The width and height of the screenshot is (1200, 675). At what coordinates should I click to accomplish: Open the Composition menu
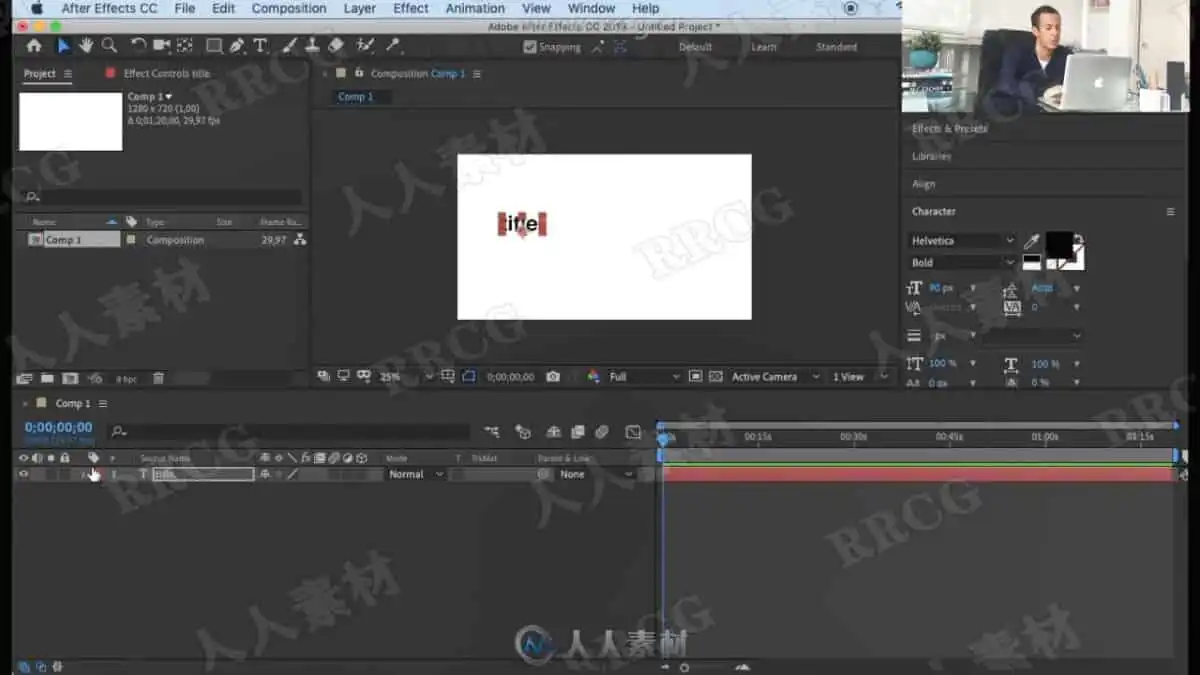click(x=289, y=8)
